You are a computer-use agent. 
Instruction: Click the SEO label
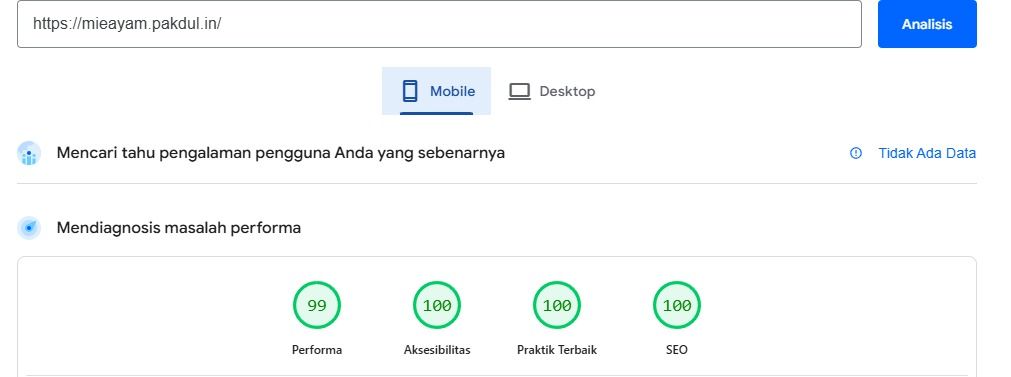click(x=677, y=350)
